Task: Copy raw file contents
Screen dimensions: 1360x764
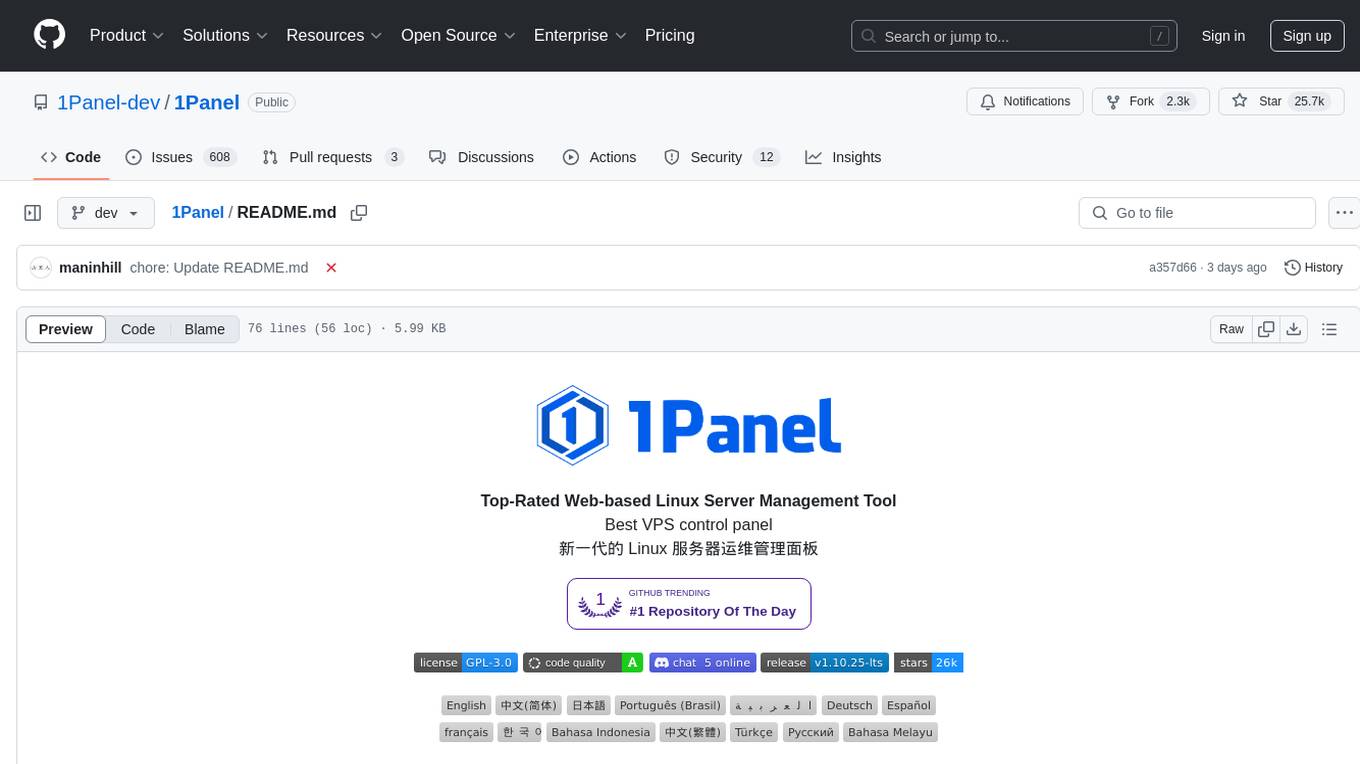Action: [1266, 329]
